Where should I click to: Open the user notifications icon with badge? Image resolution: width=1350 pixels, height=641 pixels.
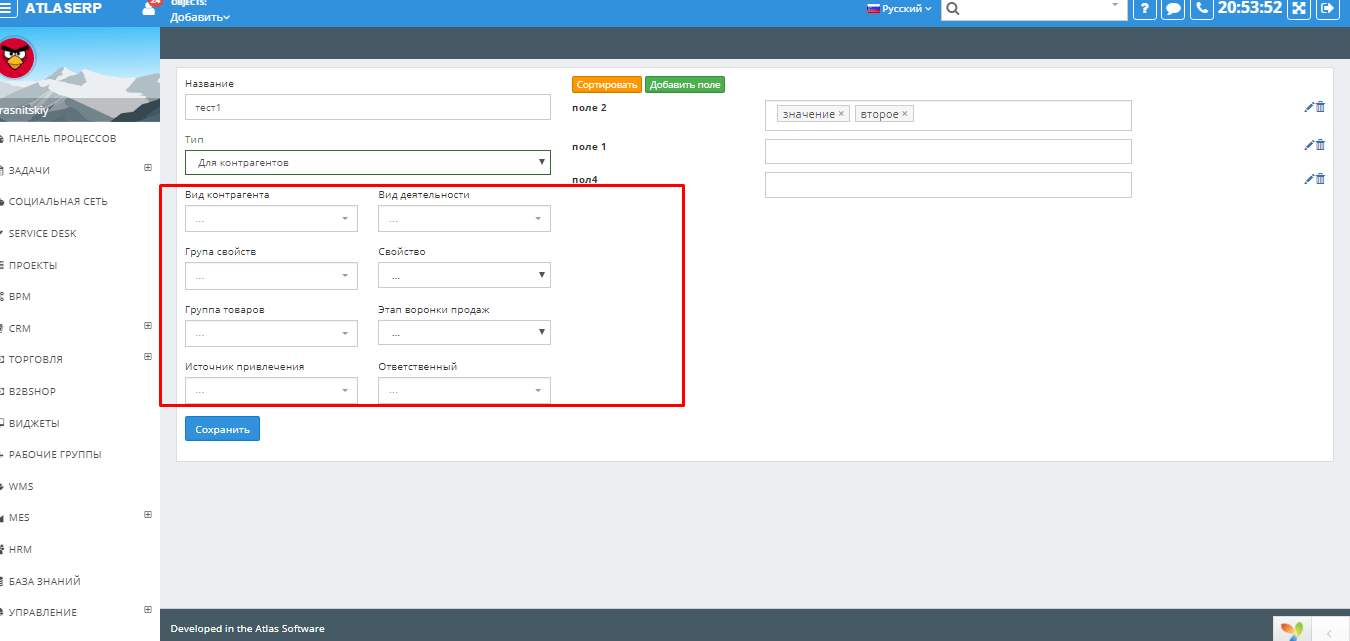click(x=150, y=7)
